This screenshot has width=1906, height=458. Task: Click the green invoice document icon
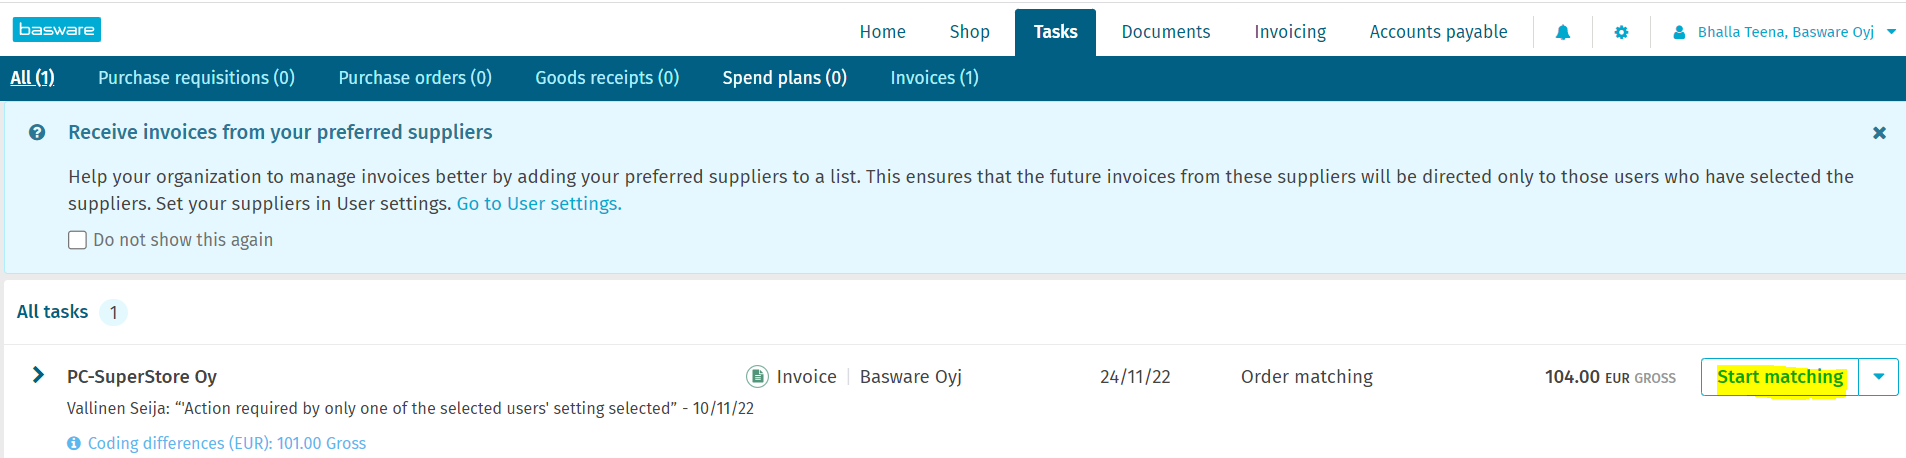(x=757, y=377)
